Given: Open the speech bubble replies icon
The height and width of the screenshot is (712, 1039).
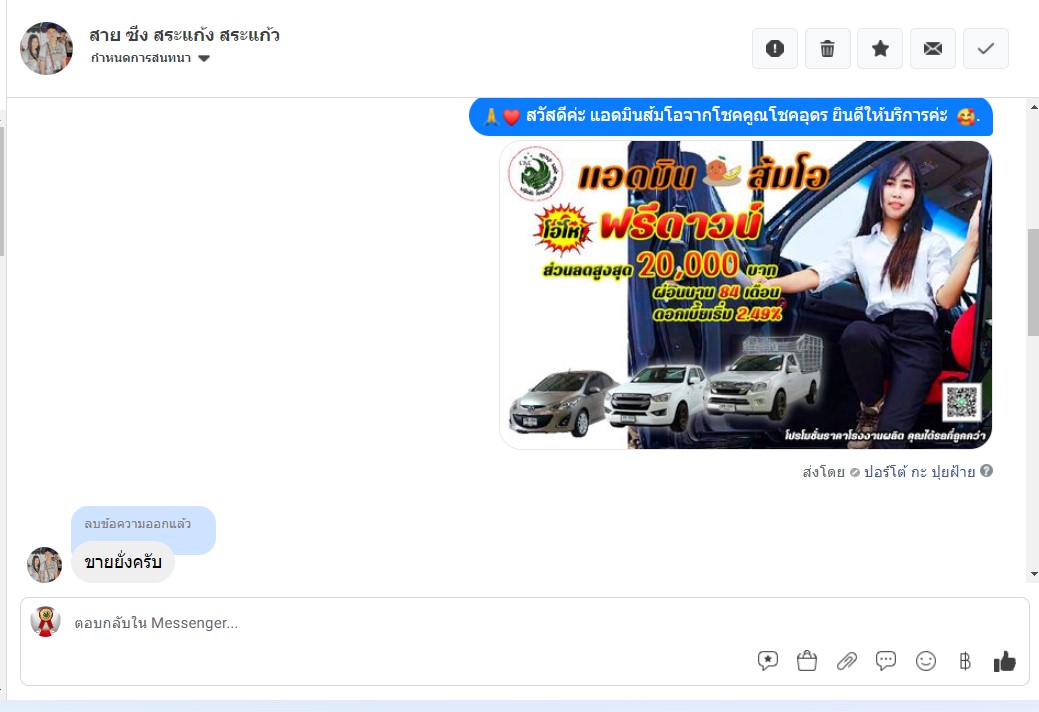Looking at the screenshot, I should pos(886,660).
